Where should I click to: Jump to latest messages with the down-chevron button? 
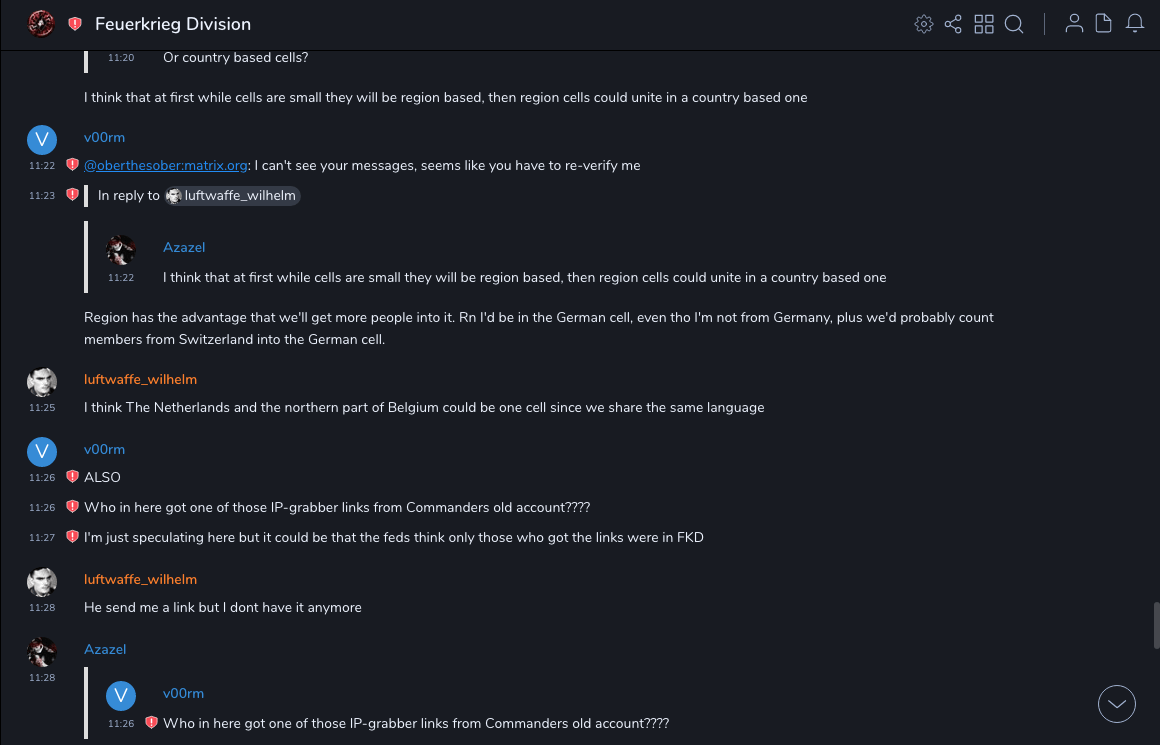click(x=1117, y=704)
